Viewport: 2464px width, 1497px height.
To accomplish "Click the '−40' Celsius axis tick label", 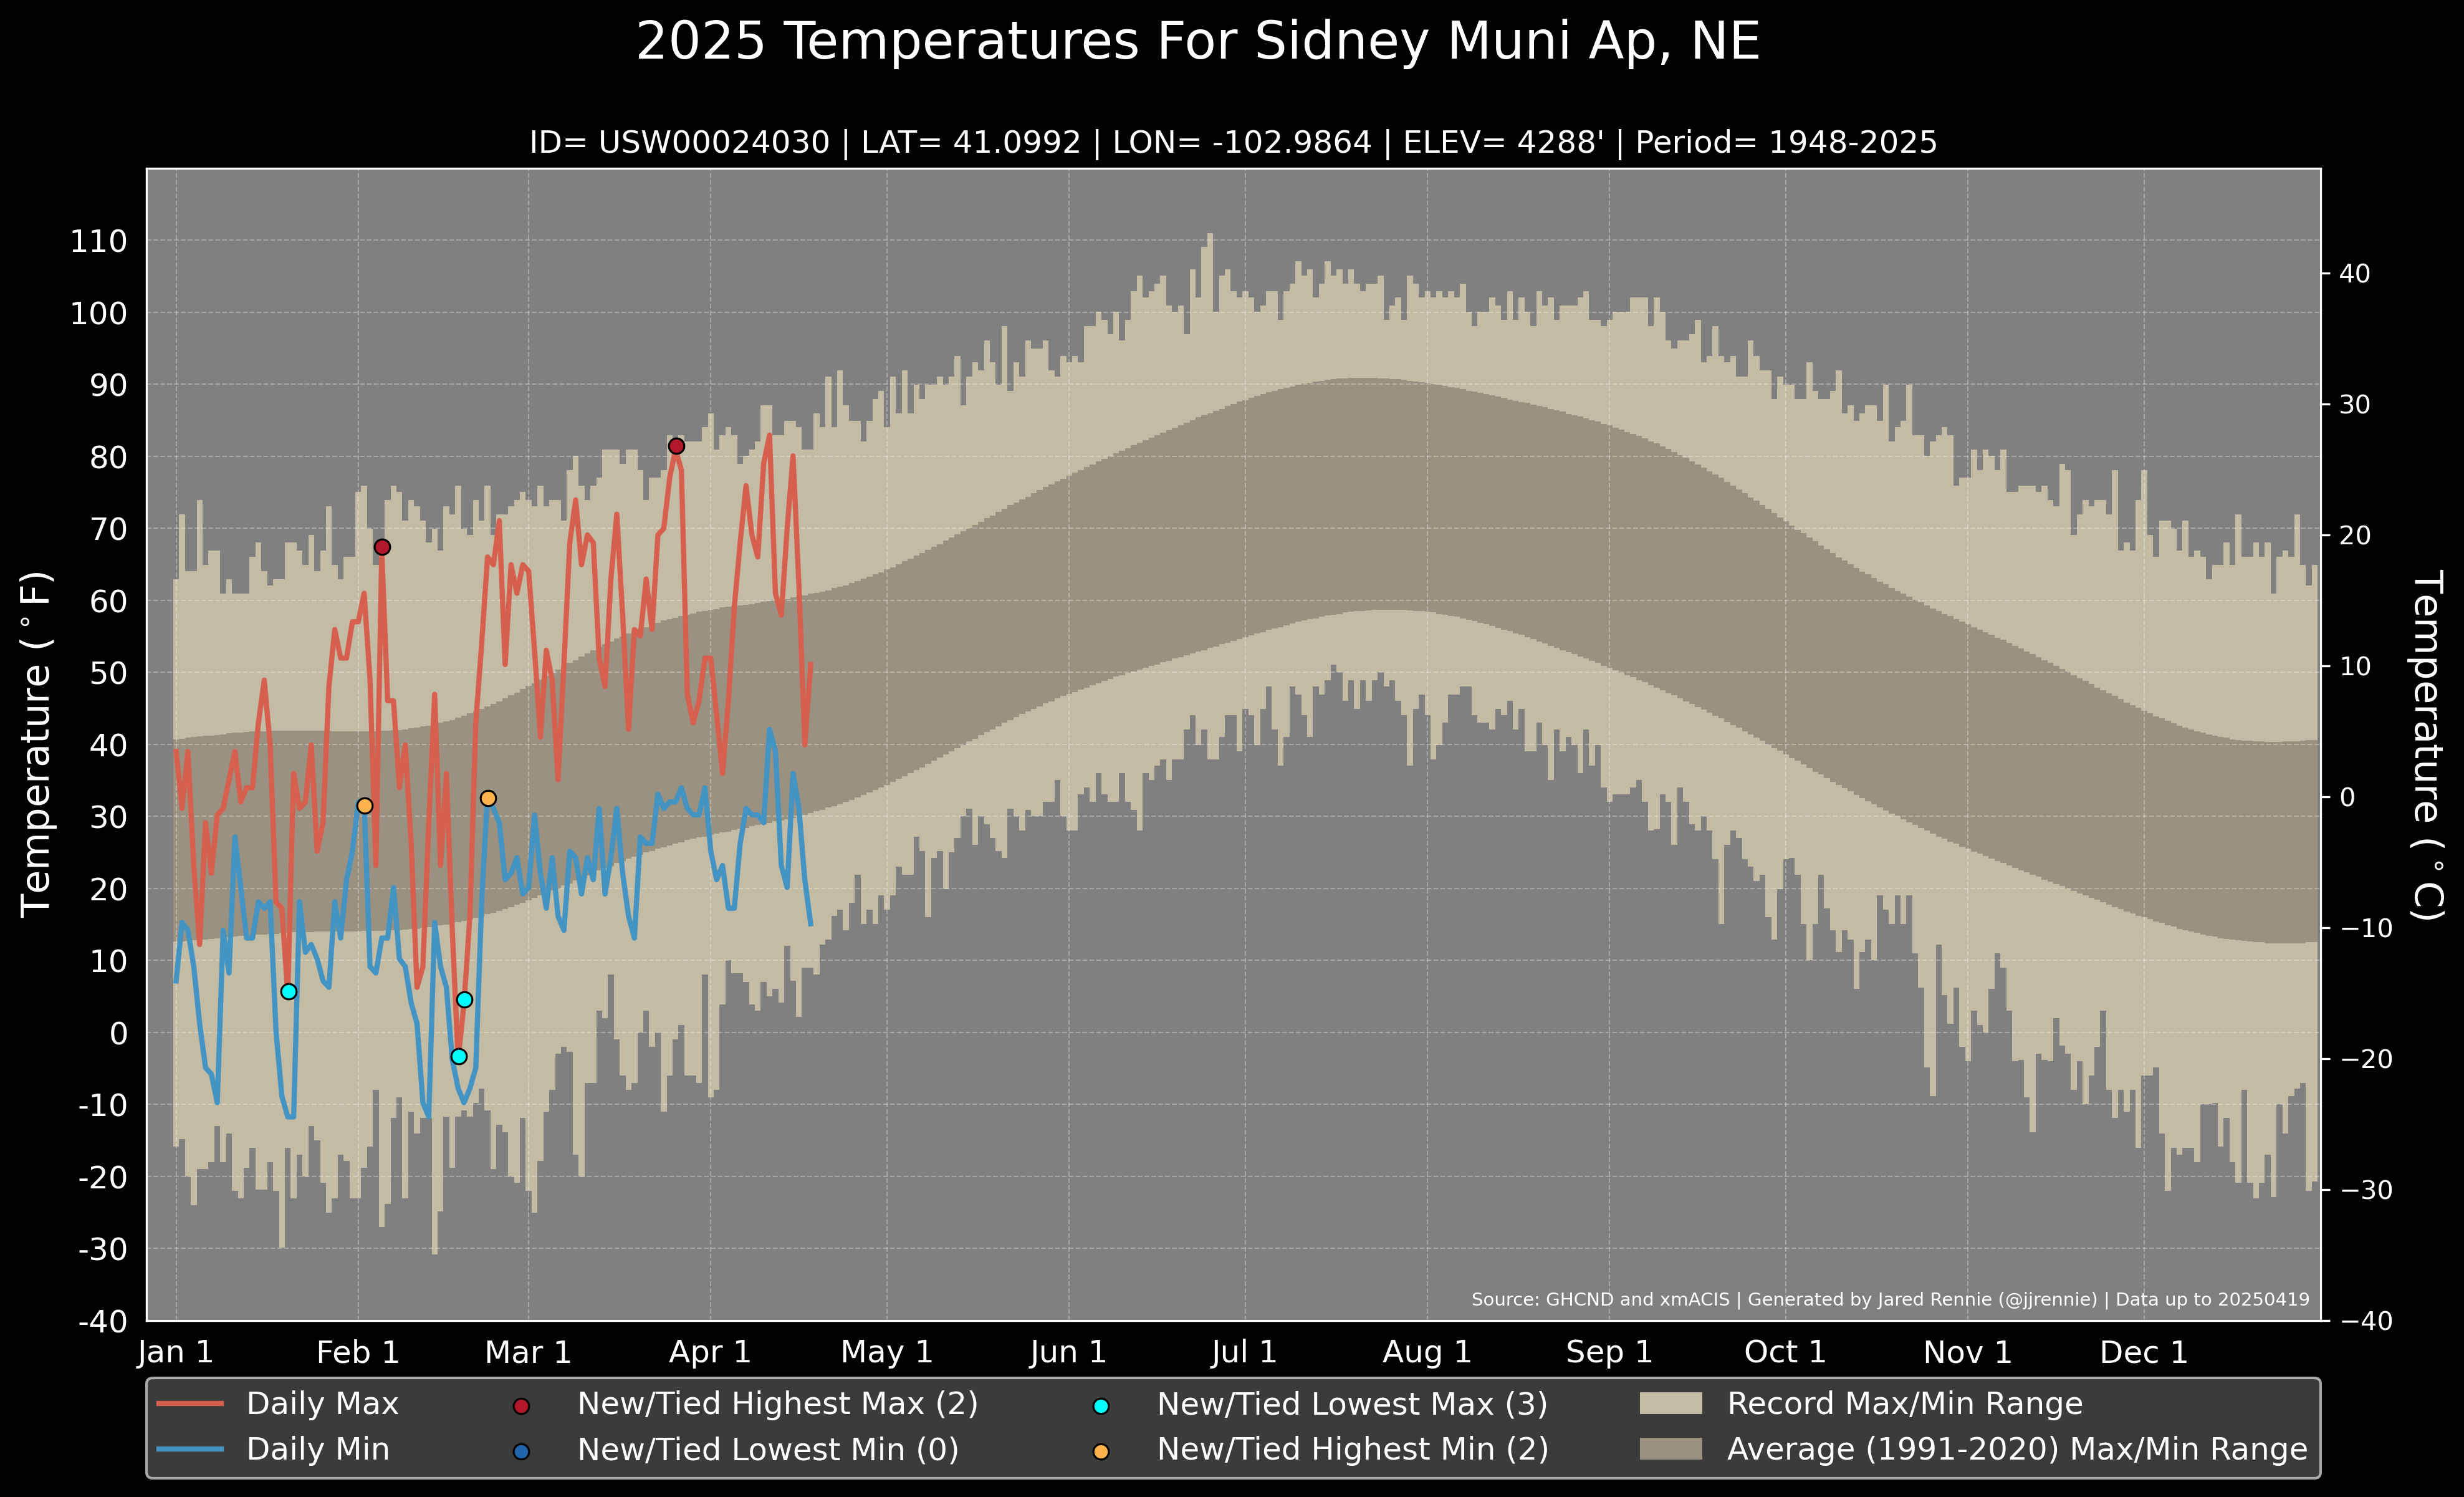I will click(2365, 1321).
